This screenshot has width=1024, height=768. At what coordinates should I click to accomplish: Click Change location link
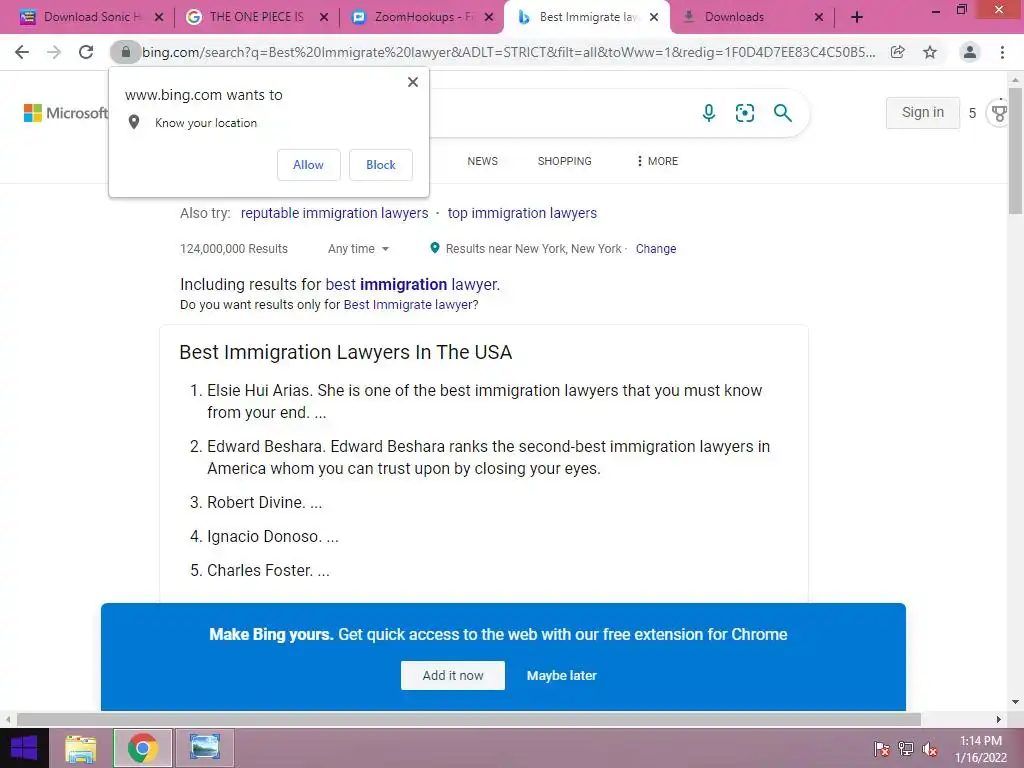coord(656,249)
